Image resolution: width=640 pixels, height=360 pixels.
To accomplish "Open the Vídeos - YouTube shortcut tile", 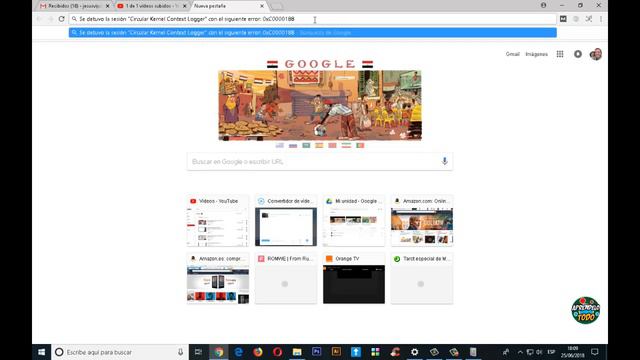I will tap(218, 220).
